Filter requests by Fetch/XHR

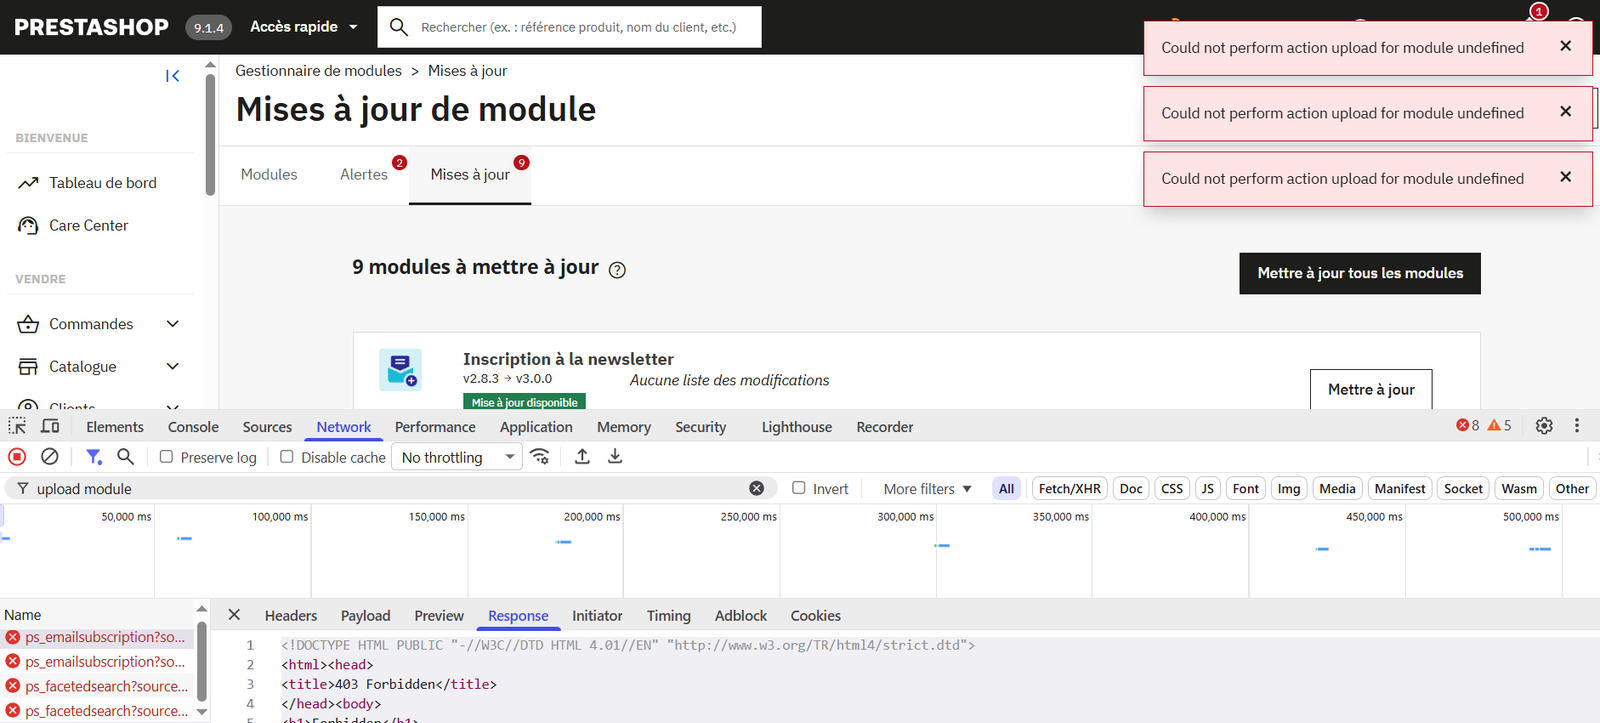(x=1069, y=489)
